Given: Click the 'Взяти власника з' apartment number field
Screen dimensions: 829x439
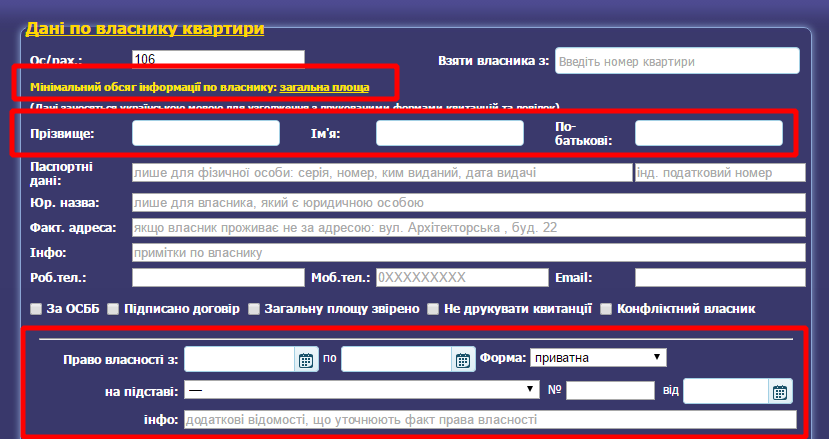Looking at the screenshot, I should [x=677, y=61].
